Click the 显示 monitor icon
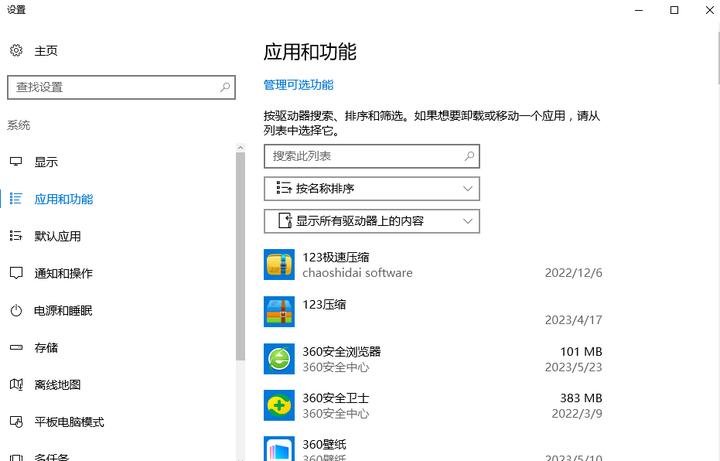The image size is (720, 461). click(x=16, y=162)
